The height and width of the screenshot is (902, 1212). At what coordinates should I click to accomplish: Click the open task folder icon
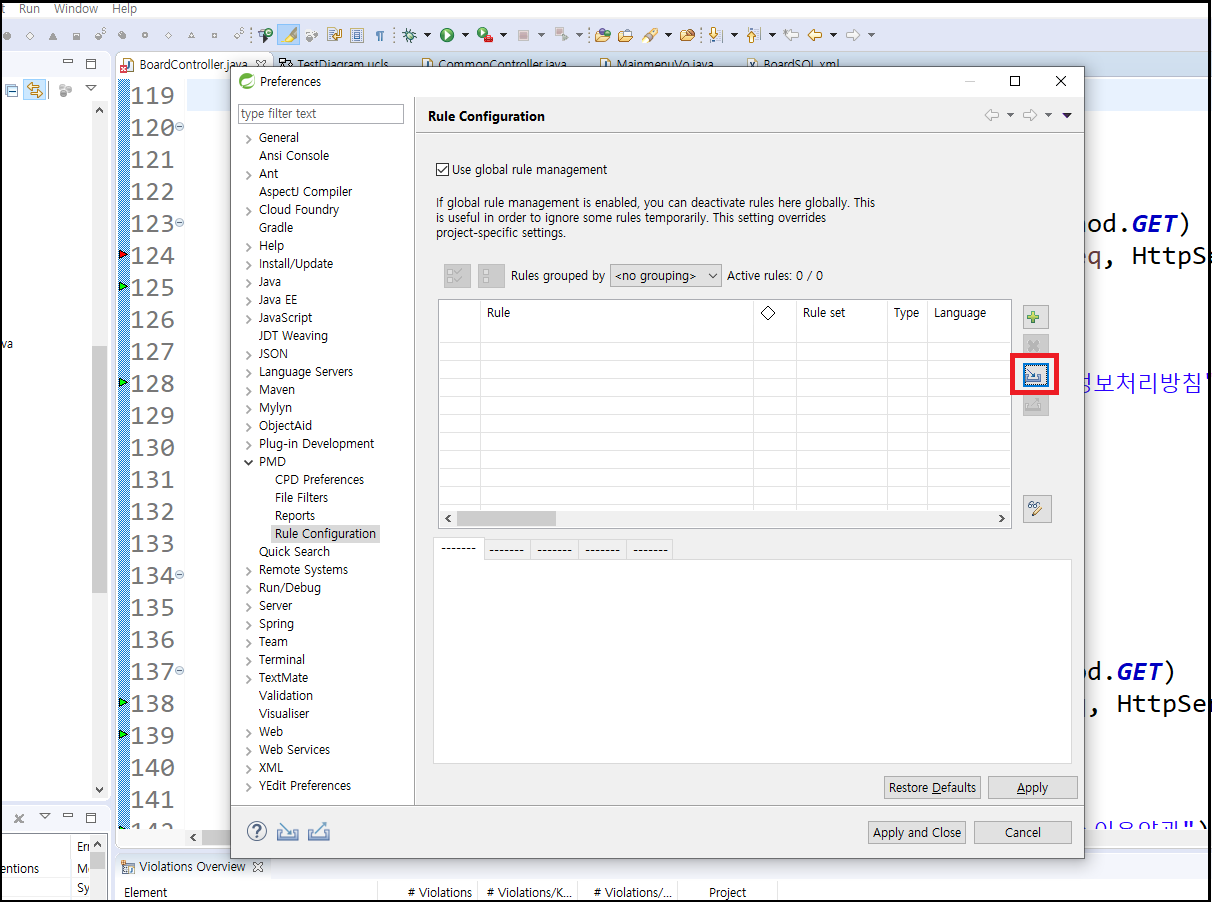[625, 35]
